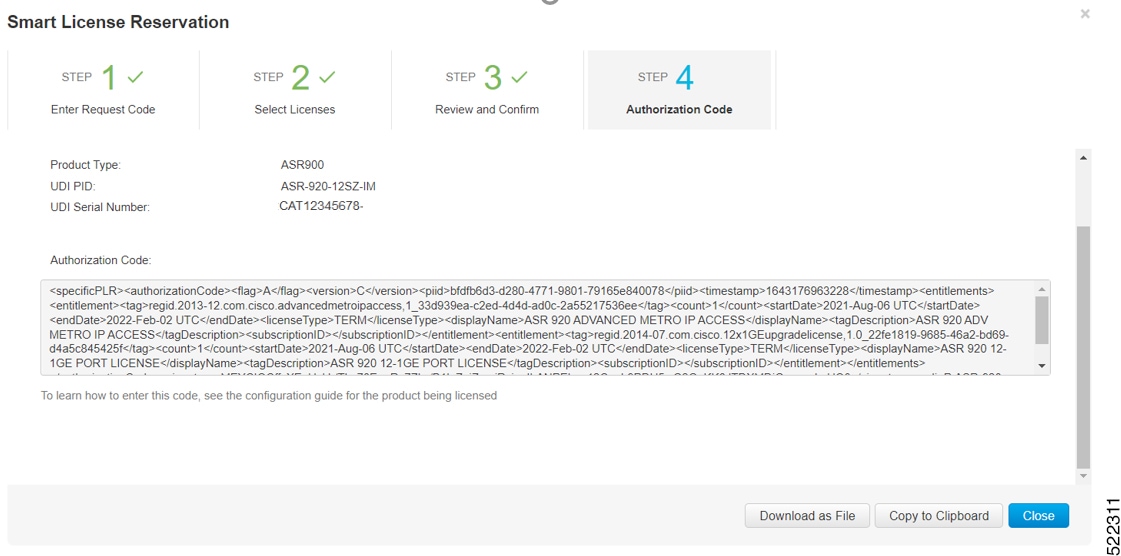The image size is (1121, 556).
Task: Go to Step 2 Select Licenses tab
Action: [295, 89]
